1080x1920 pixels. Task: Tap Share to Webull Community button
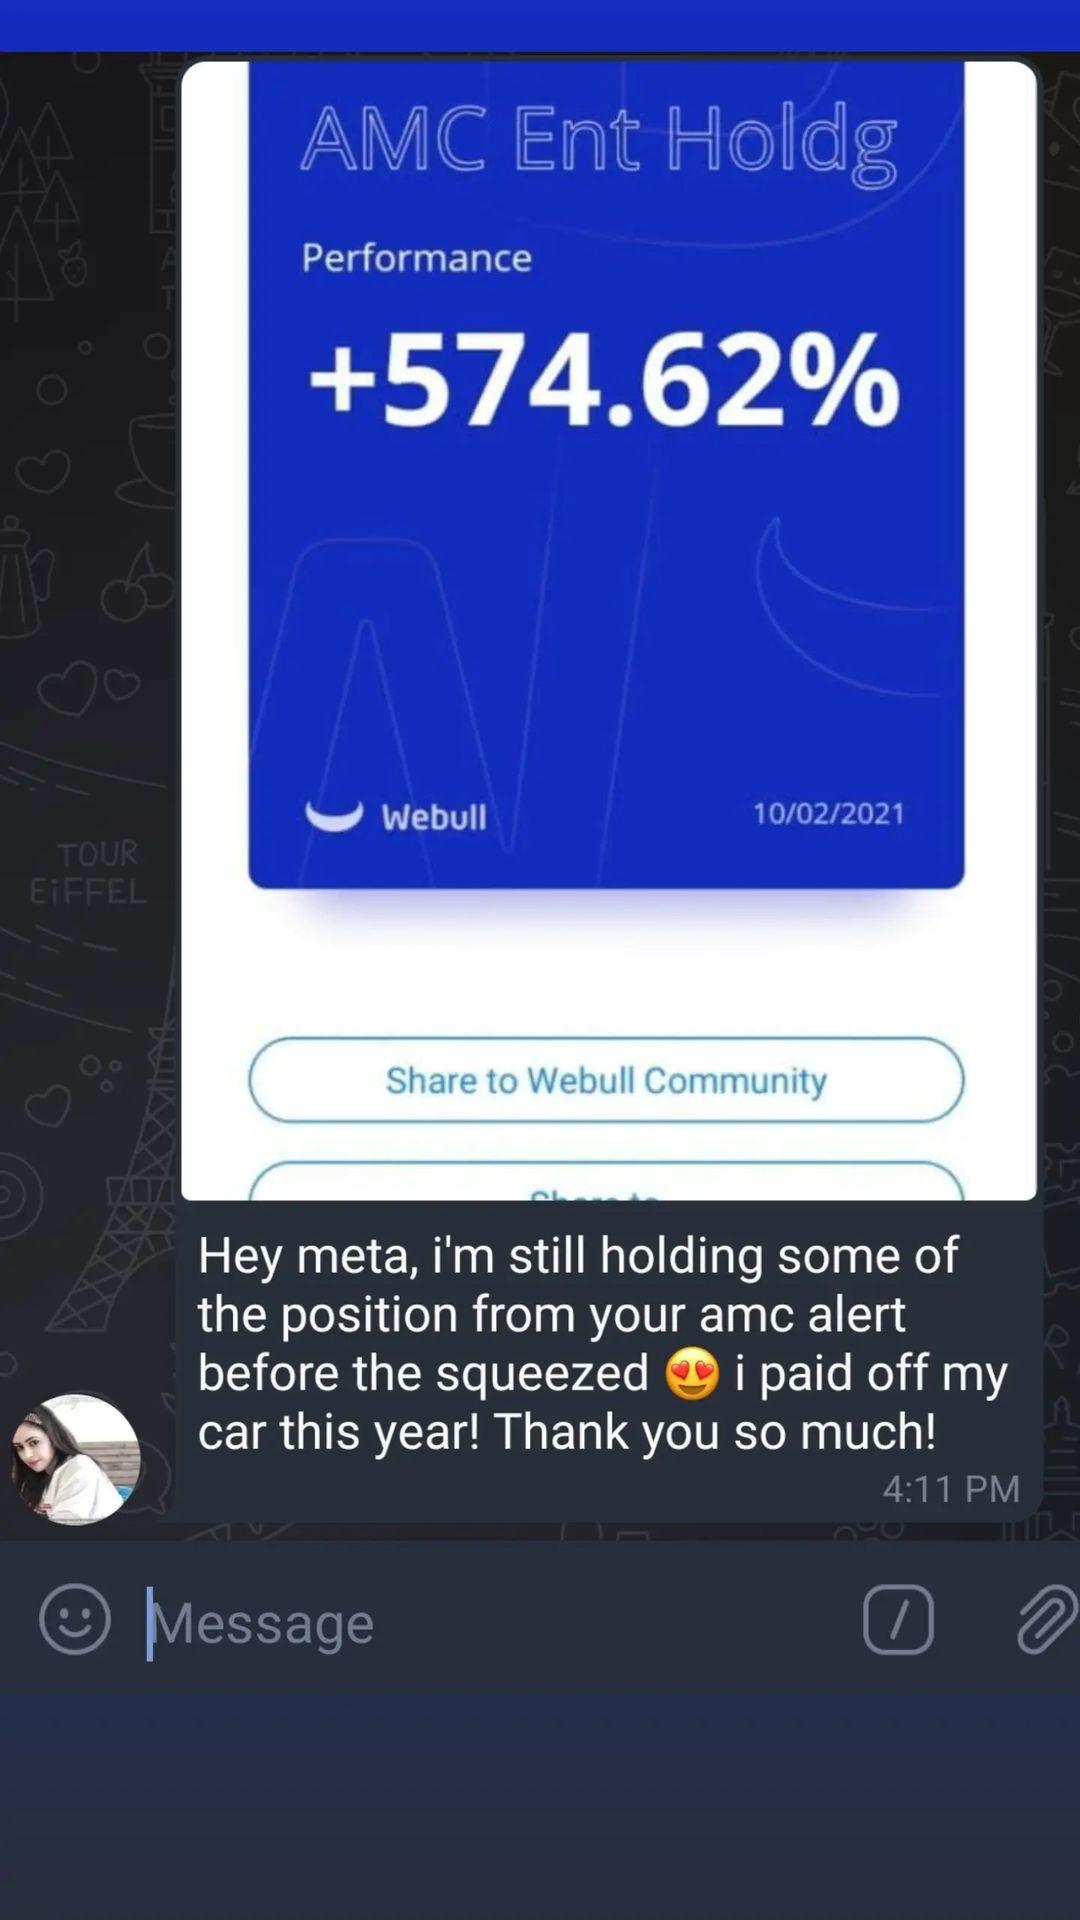click(606, 1080)
